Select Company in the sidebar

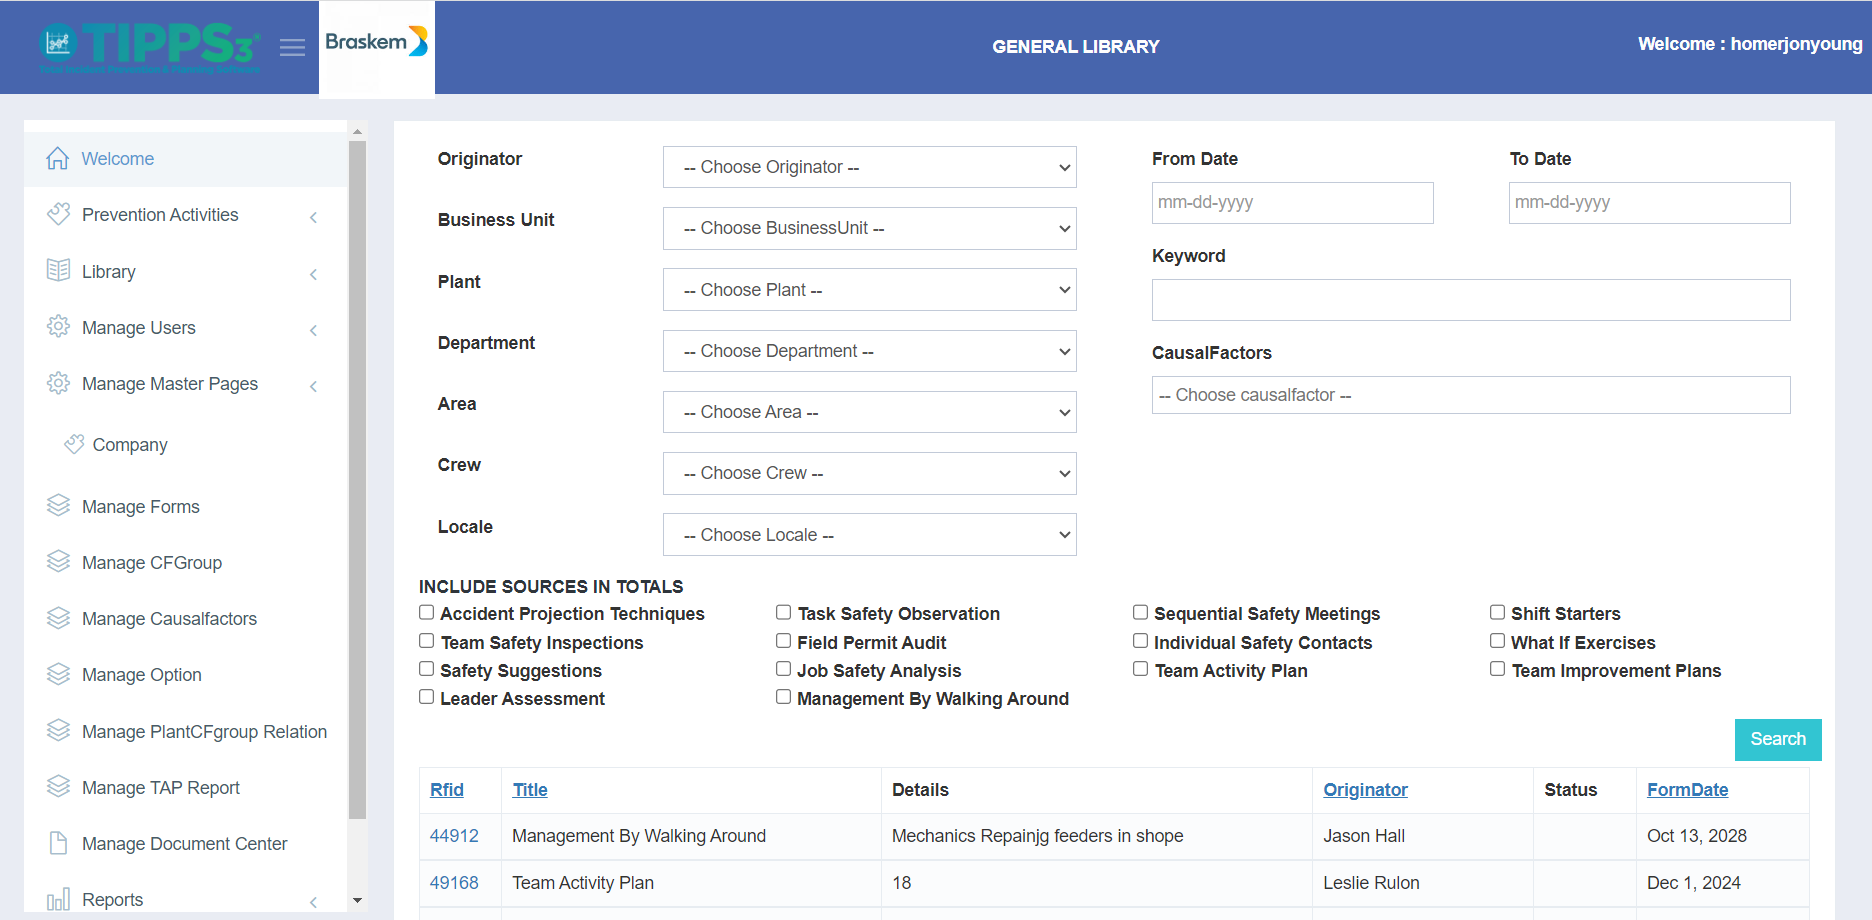tap(129, 445)
